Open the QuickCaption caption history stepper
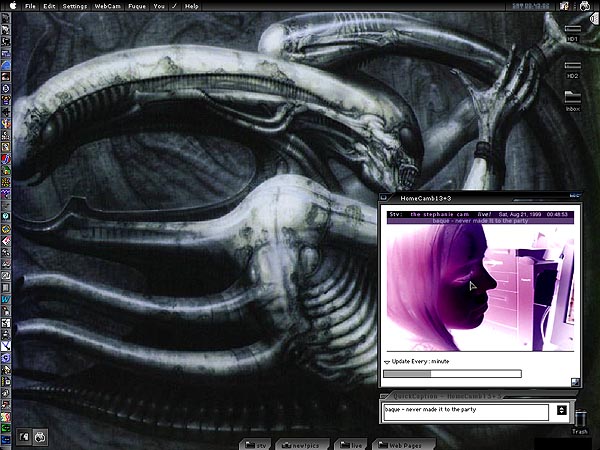 click(x=561, y=411)
